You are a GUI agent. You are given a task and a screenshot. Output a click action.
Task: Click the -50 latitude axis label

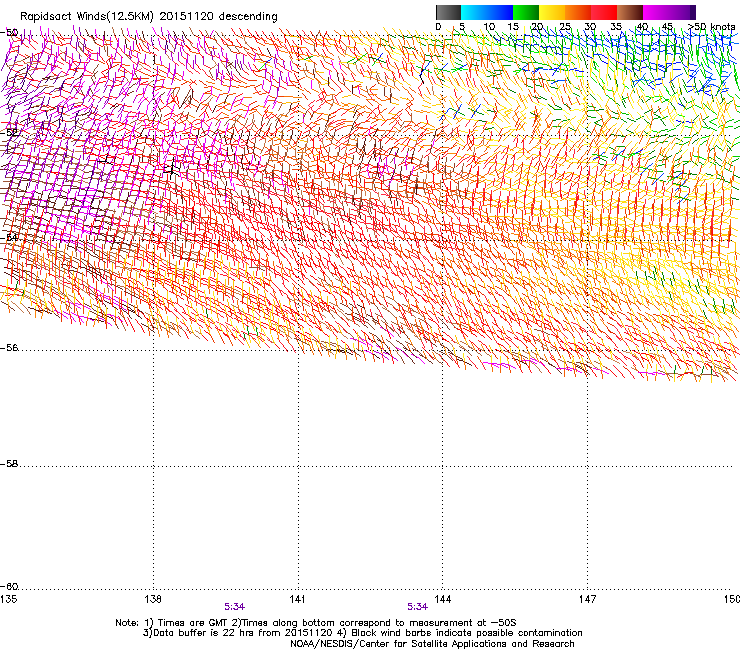[9, 33]
